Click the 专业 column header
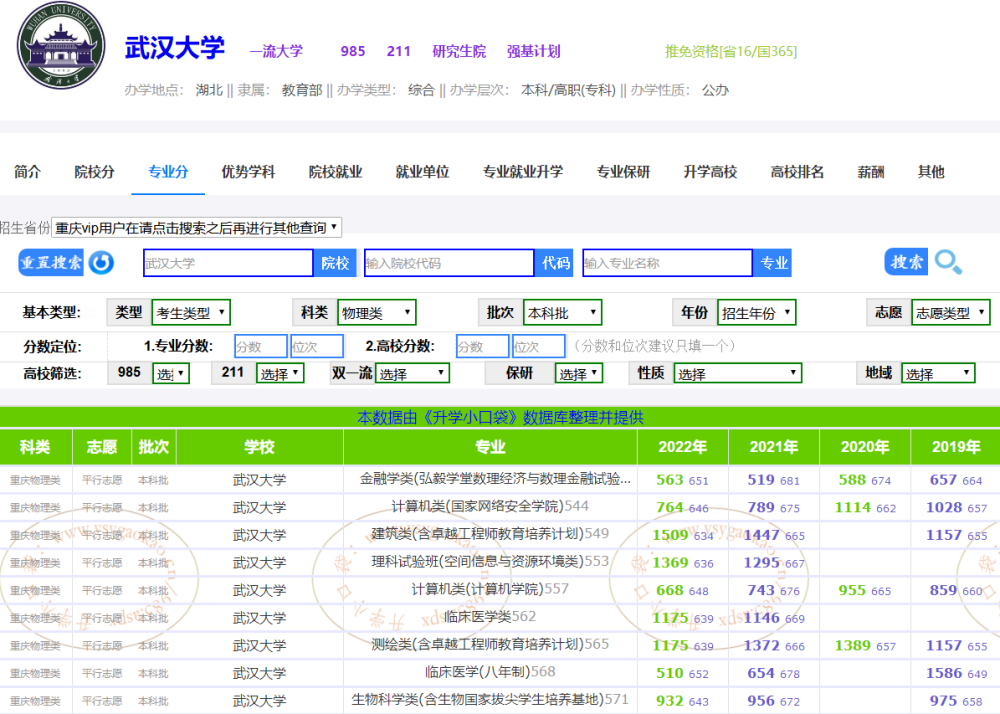1000x714 pixels. tap(490, 447)
